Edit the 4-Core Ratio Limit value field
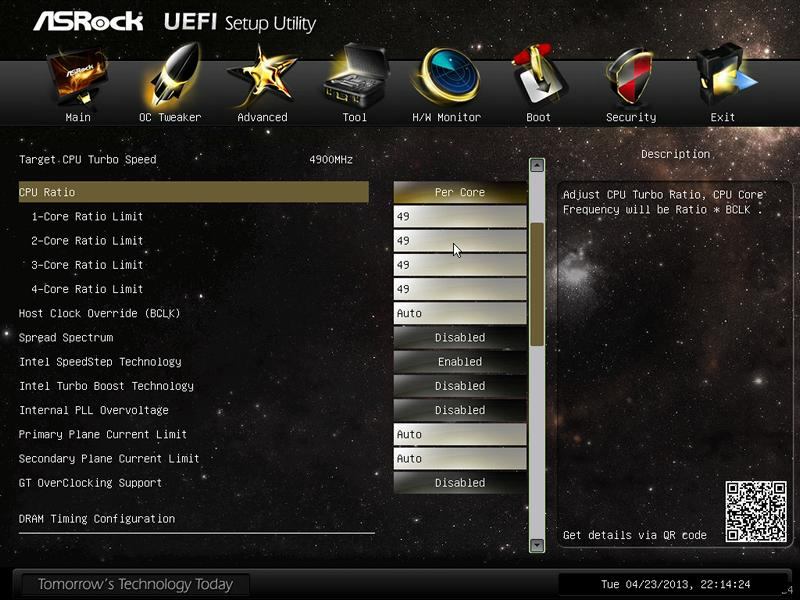 click(x=460, y=289)
